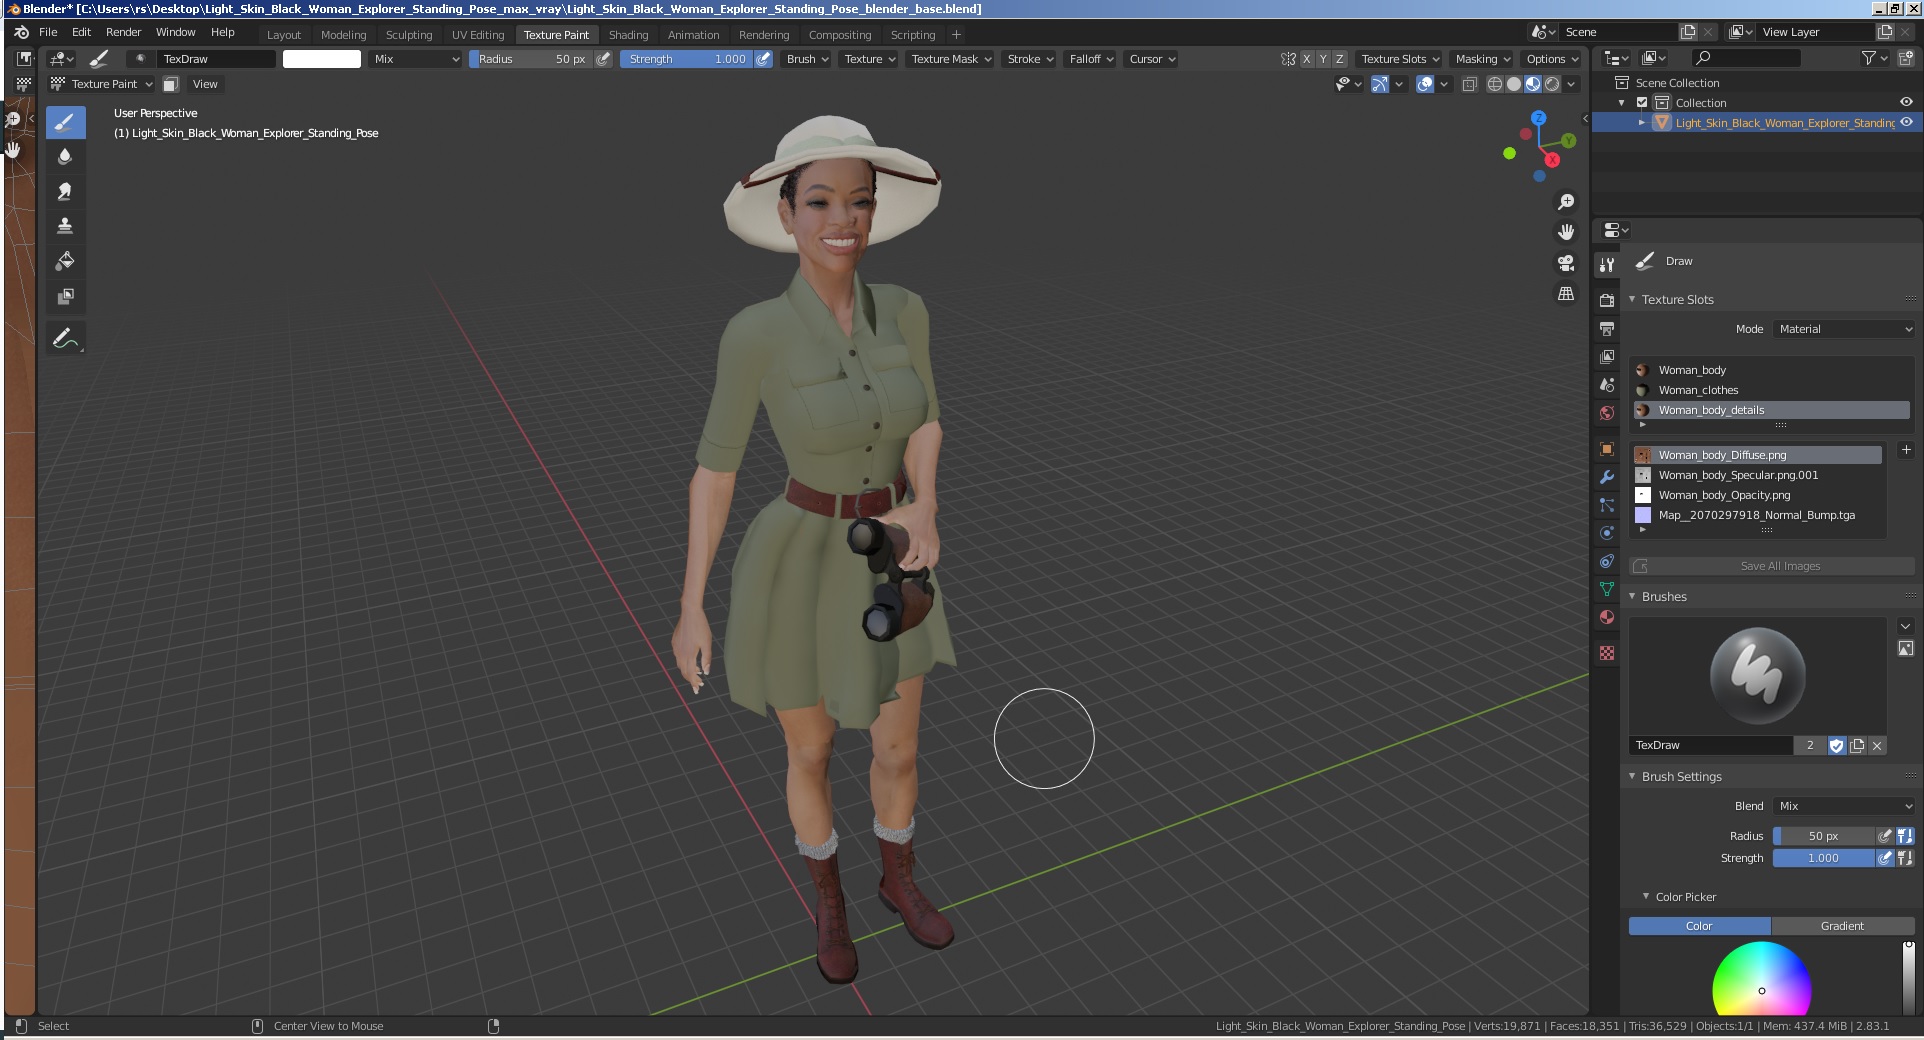Open the Material properties tab
Screen dimensions: 1924x1040
1607,617
